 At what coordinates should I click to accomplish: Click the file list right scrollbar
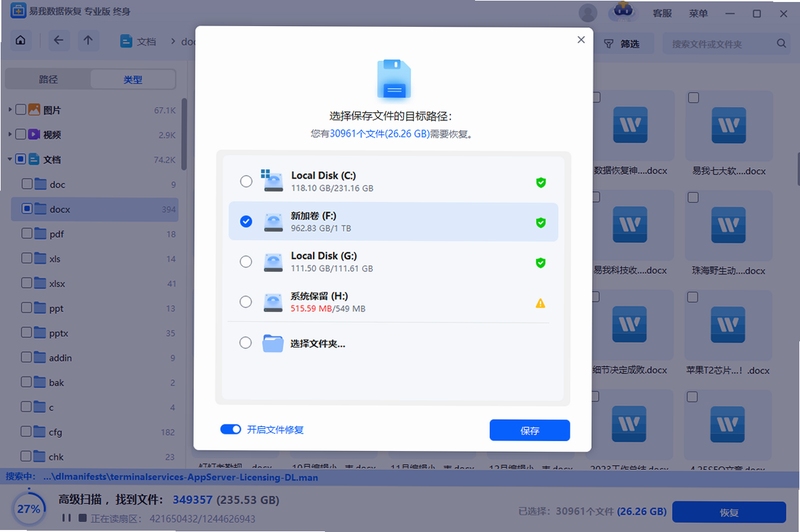pyautogui.click(x=798, y=168)
